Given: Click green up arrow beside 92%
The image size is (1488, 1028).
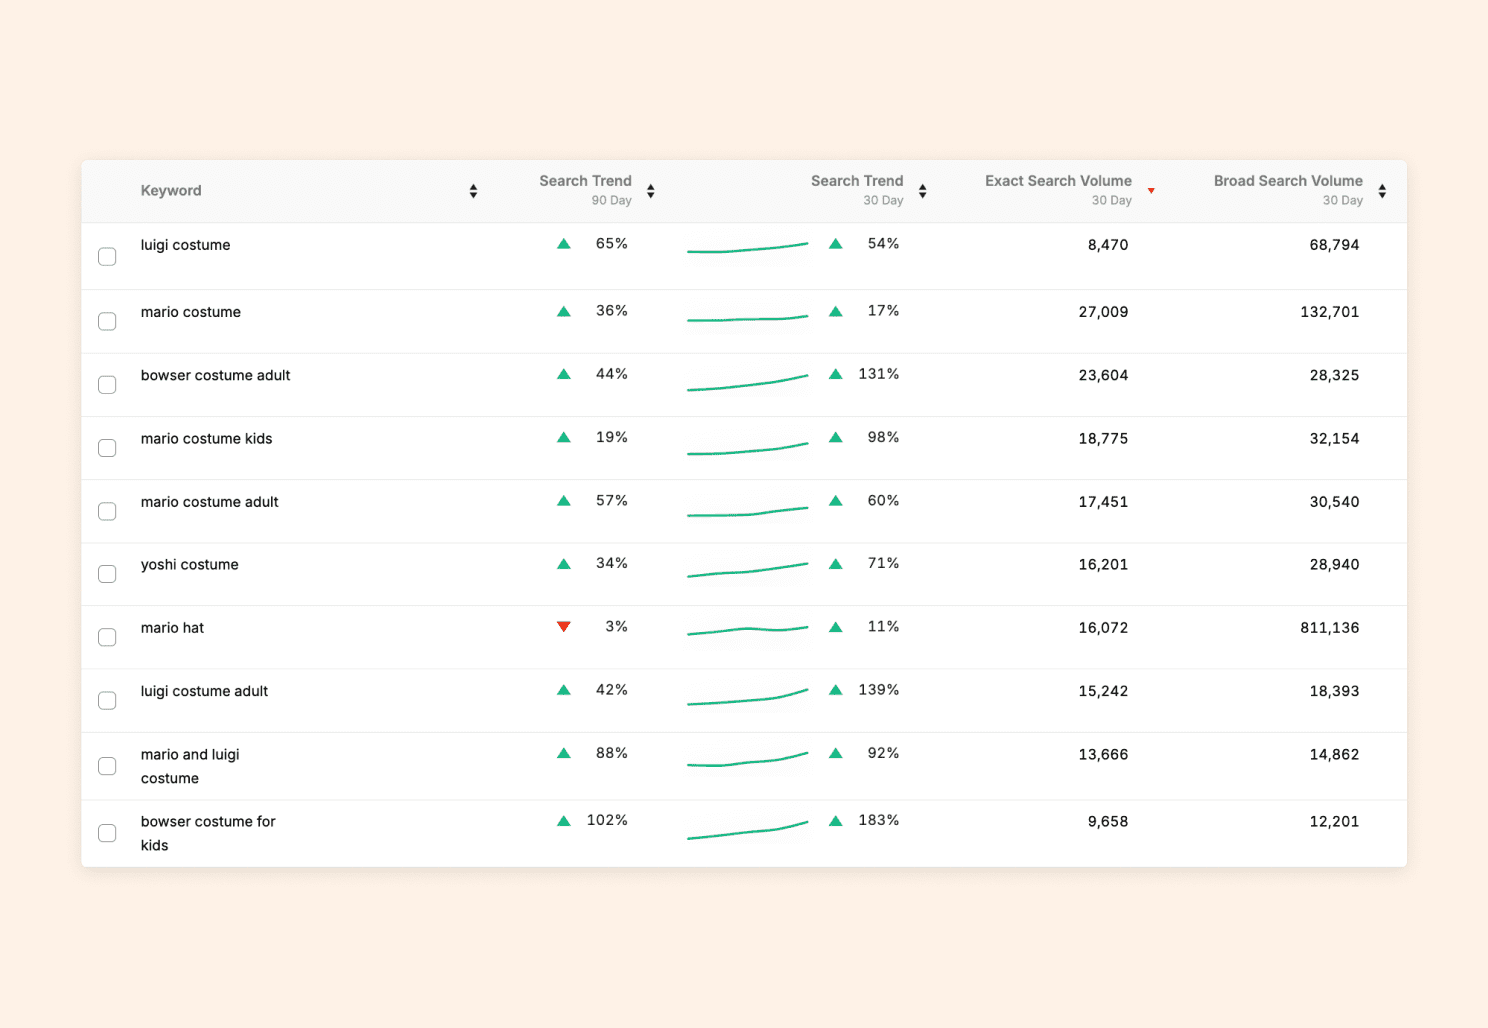Looking at the screenshot, I should 836,754.
